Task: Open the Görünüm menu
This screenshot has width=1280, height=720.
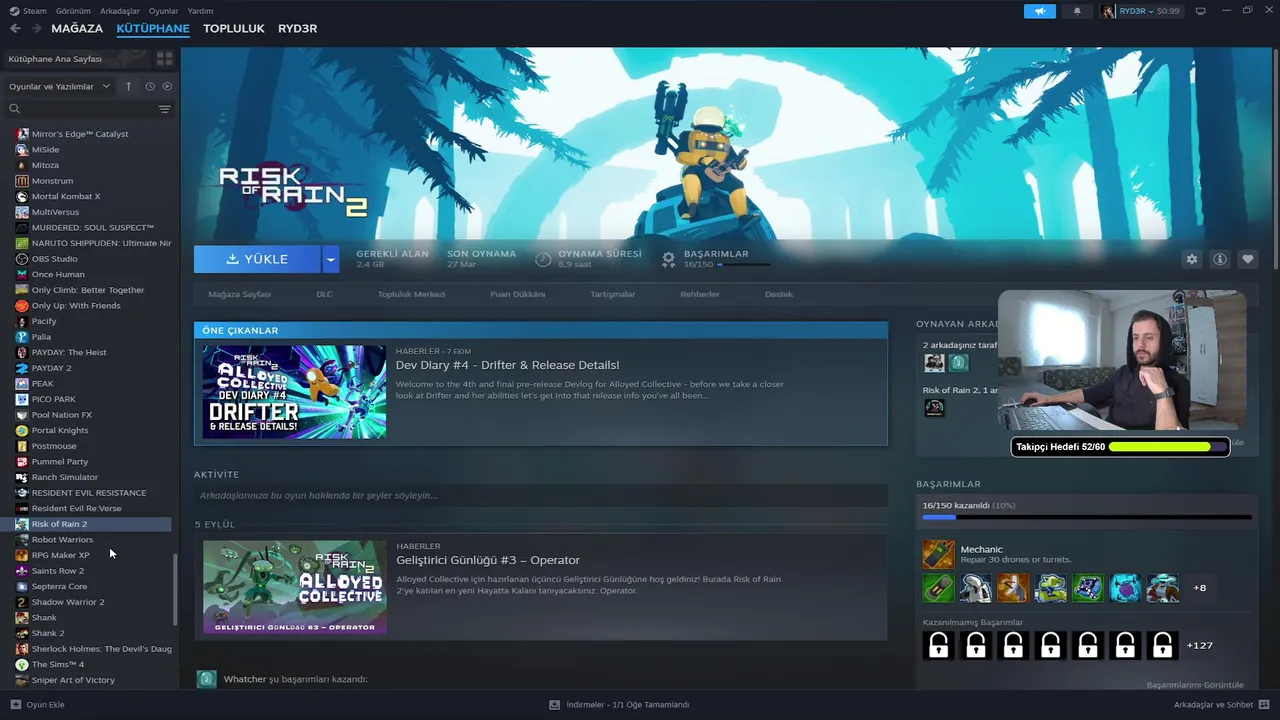Action: (73, 11)
